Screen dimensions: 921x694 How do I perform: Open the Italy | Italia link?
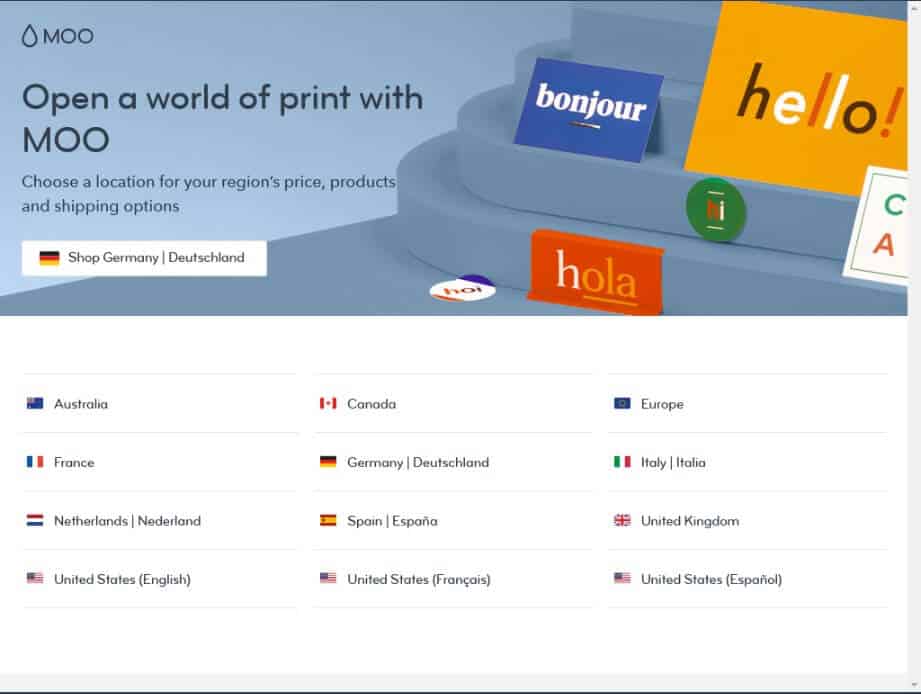pos(673,463)
